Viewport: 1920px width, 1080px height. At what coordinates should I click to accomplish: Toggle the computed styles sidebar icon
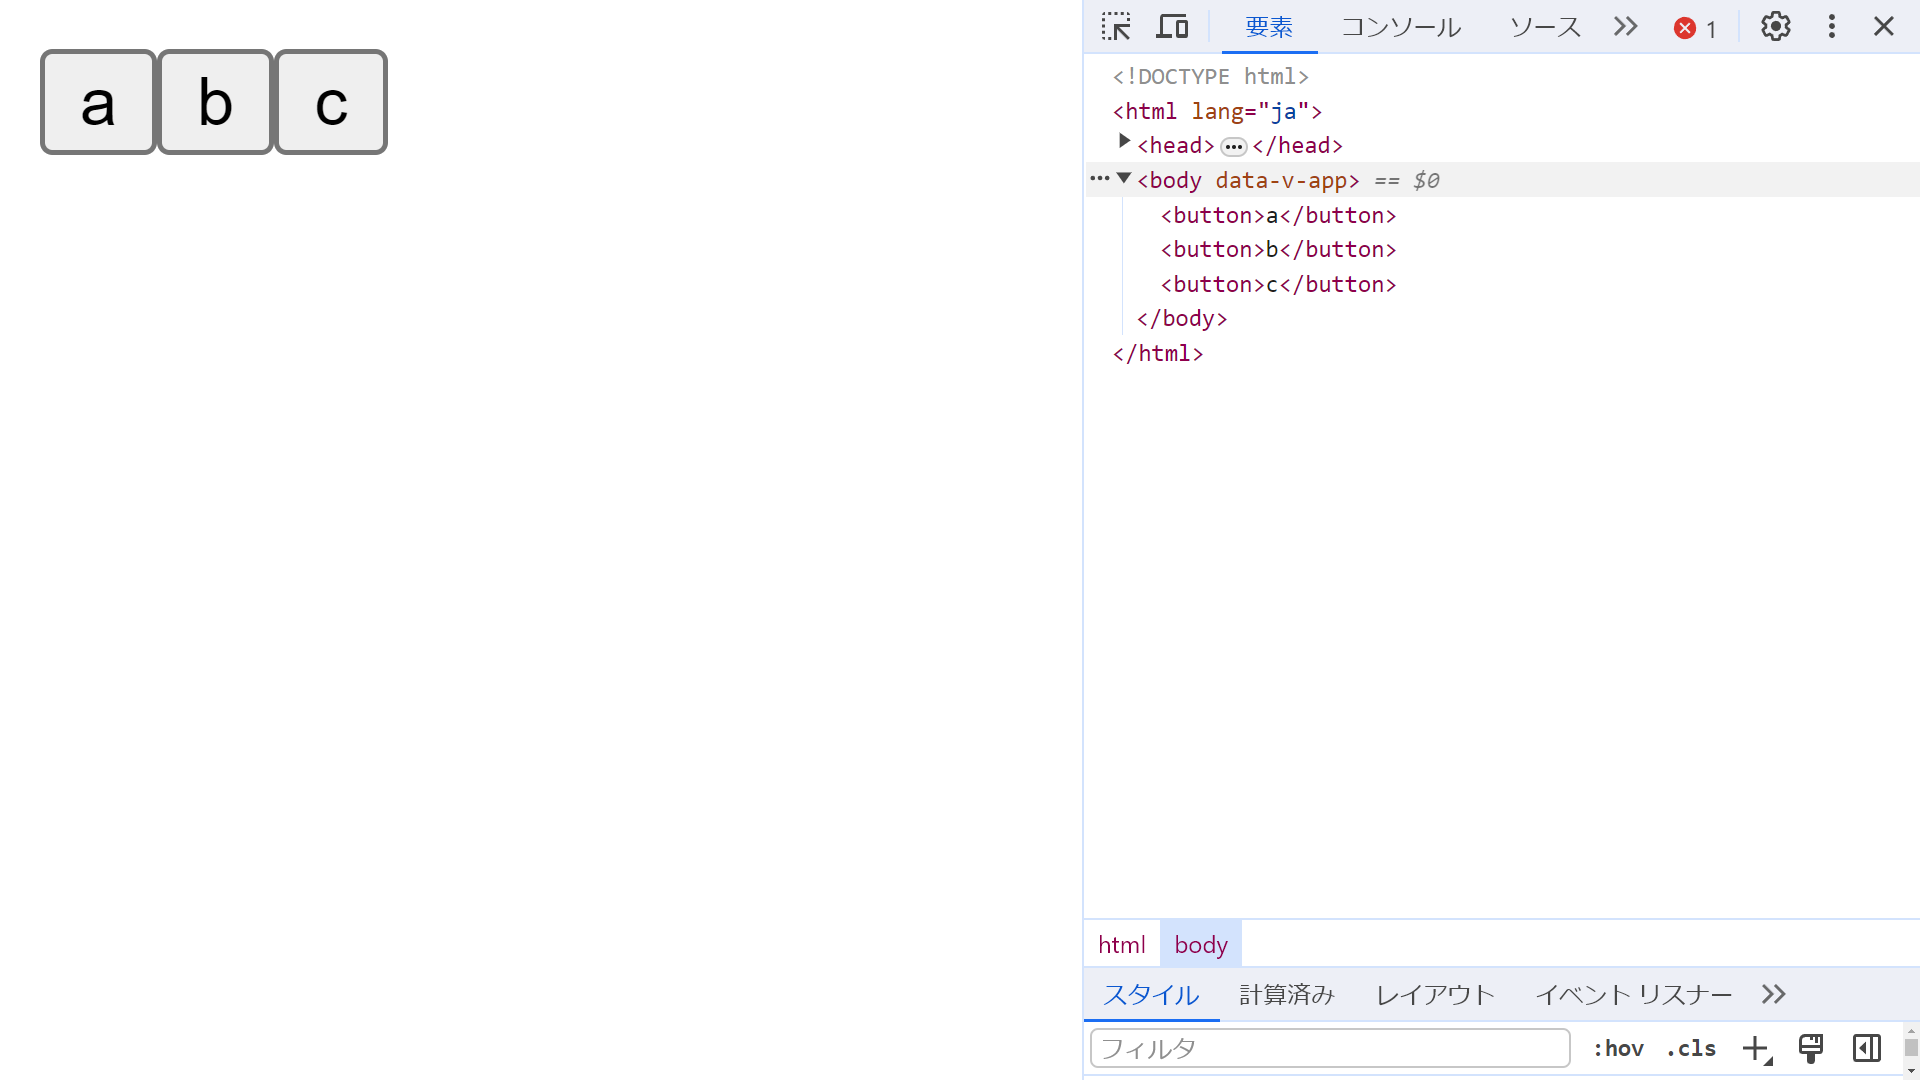(1866, 1048)
